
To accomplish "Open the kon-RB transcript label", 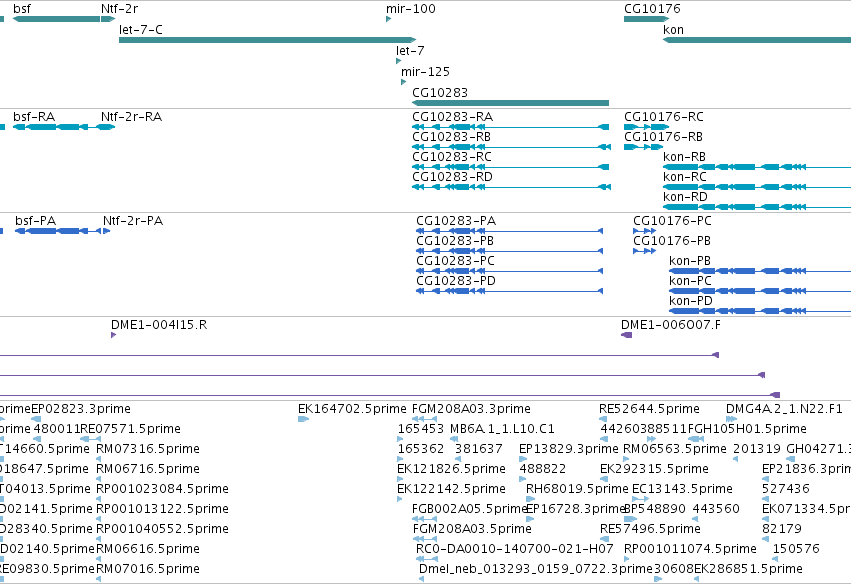I will click(684, 157).
